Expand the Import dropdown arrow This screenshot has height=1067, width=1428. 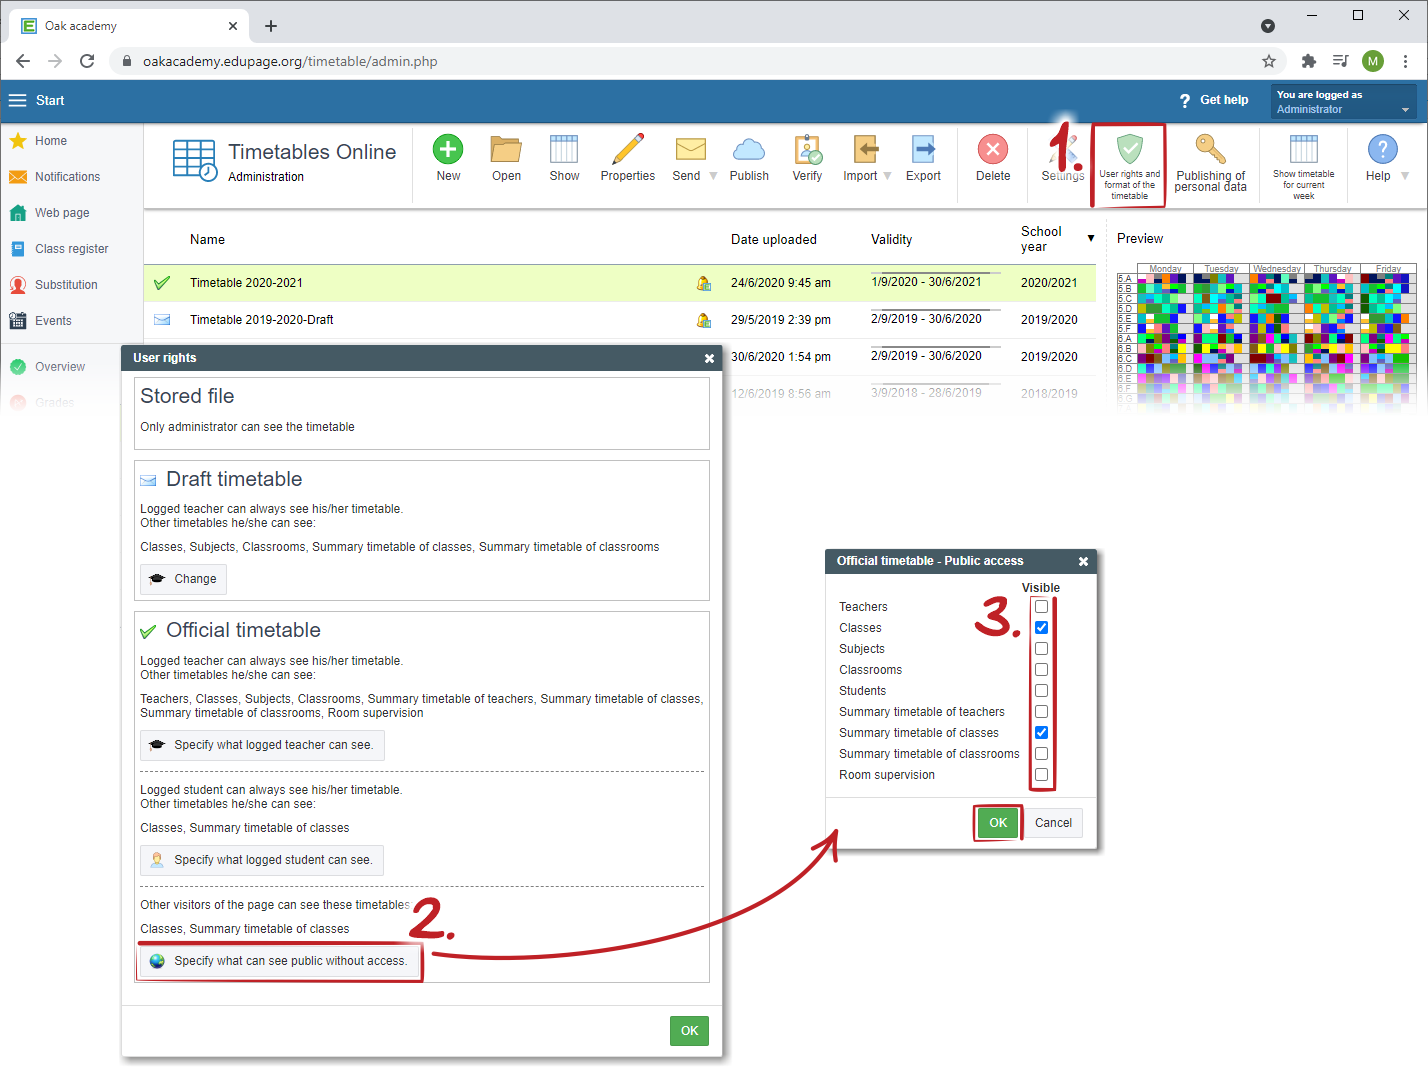(x=887, y=176)
